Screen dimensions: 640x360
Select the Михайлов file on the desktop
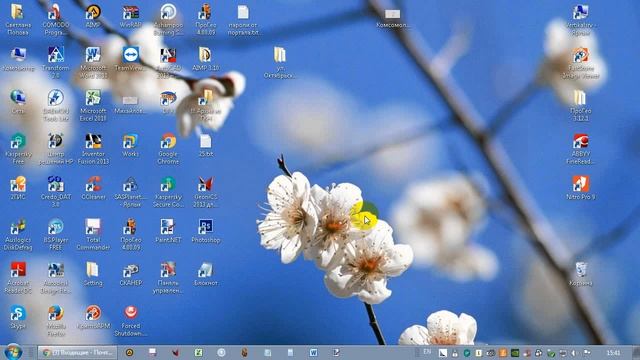point(131,104)
